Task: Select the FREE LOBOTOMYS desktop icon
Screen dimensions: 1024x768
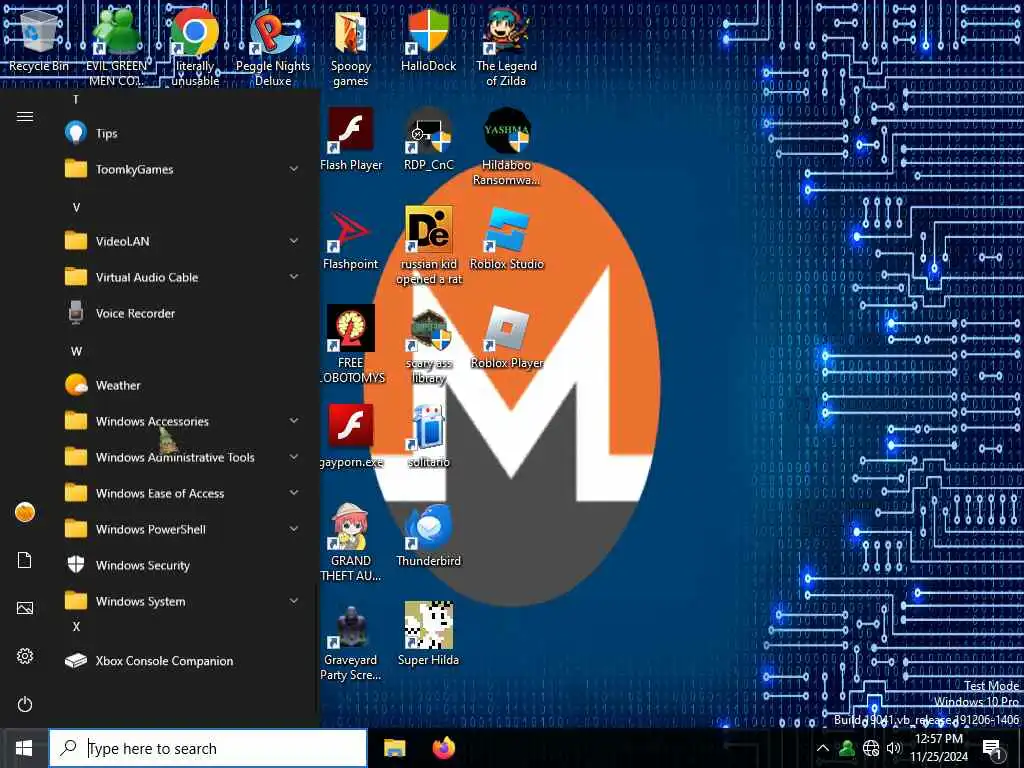Action: click(351, 344)
